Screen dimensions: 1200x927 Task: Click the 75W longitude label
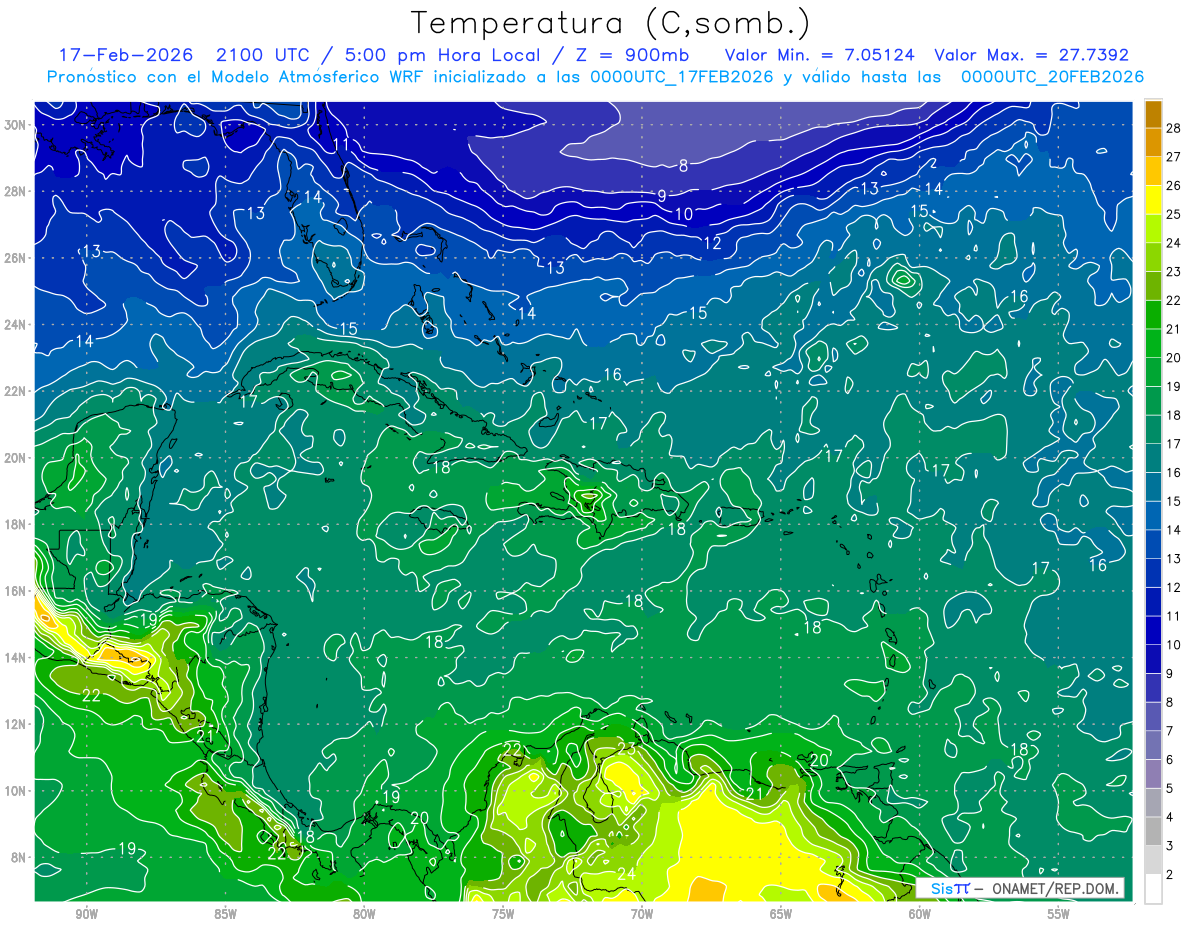(503, 914)
